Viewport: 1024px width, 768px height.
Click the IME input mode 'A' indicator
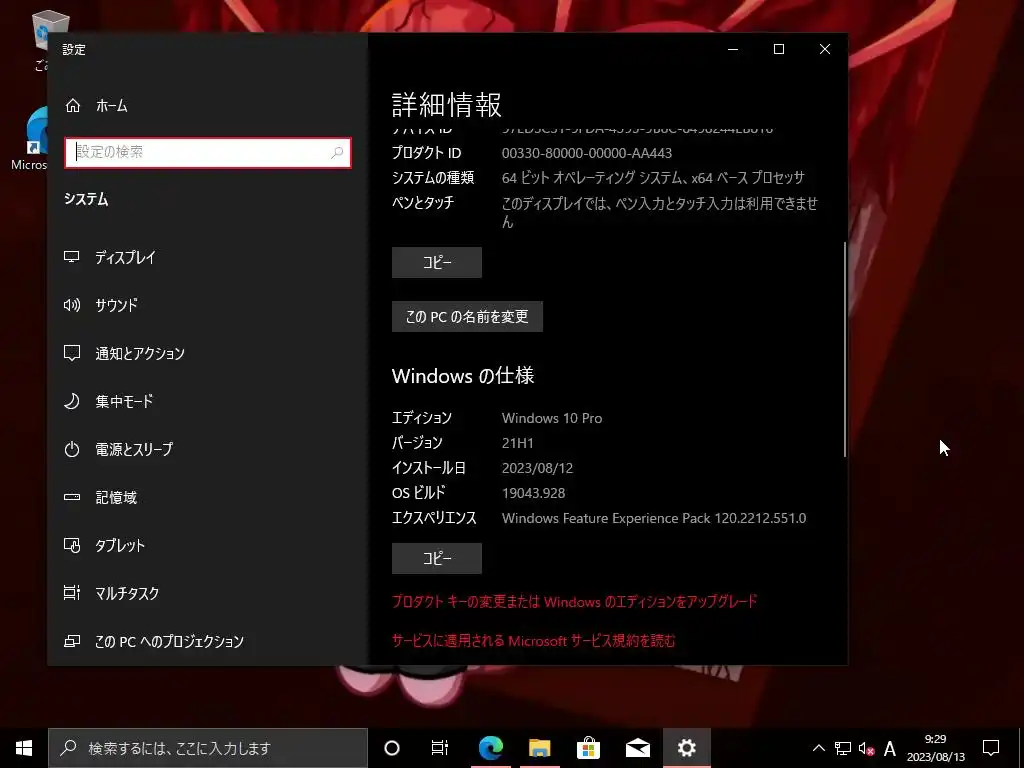pos(889,748)
